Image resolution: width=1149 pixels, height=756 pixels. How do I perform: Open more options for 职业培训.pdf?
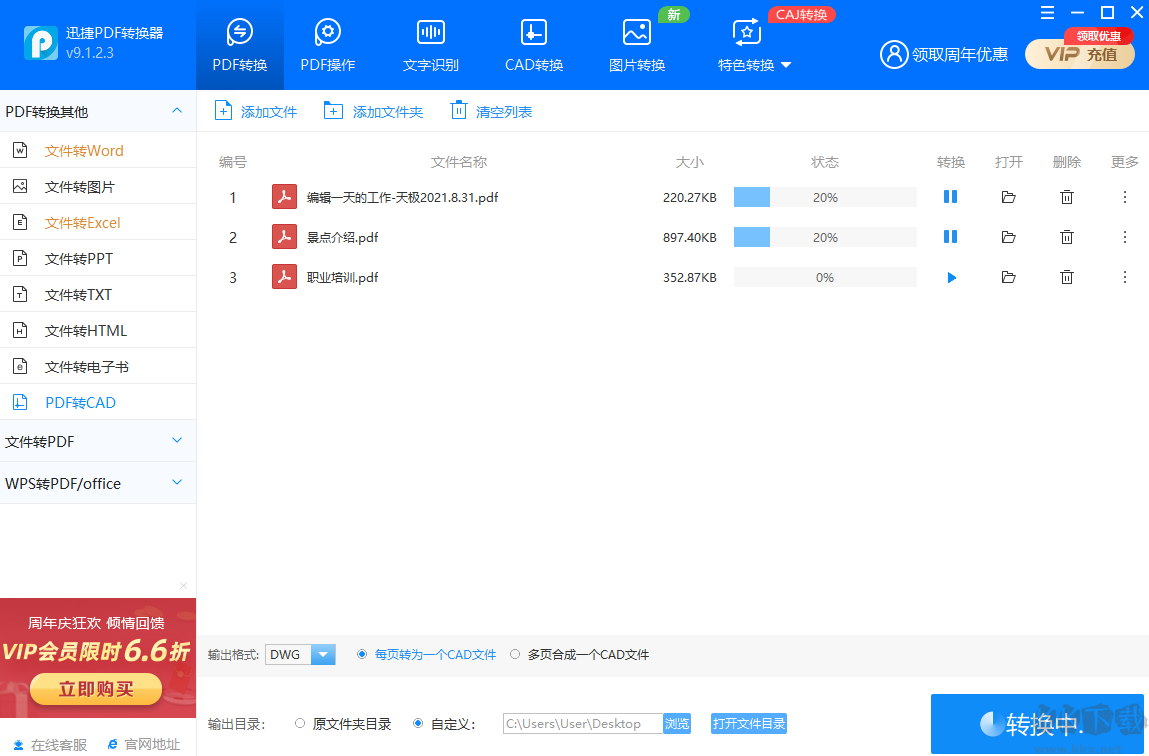click(1125, 277)
